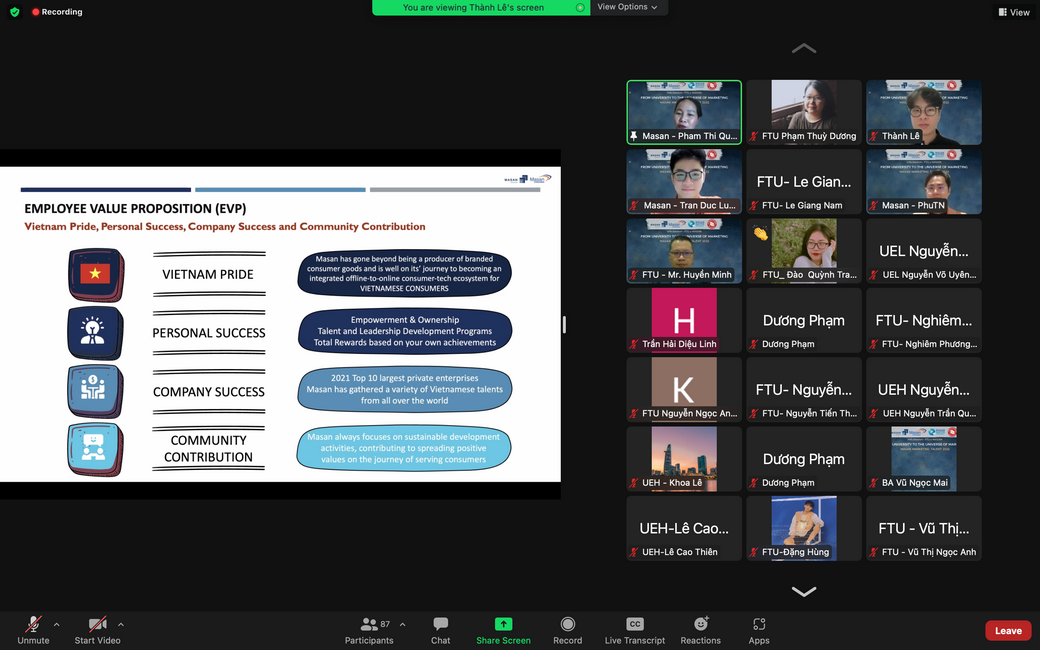The height and width of the screenshot is (650, 1040).
Task: Click the Company Success team icon
Action: 95,391
